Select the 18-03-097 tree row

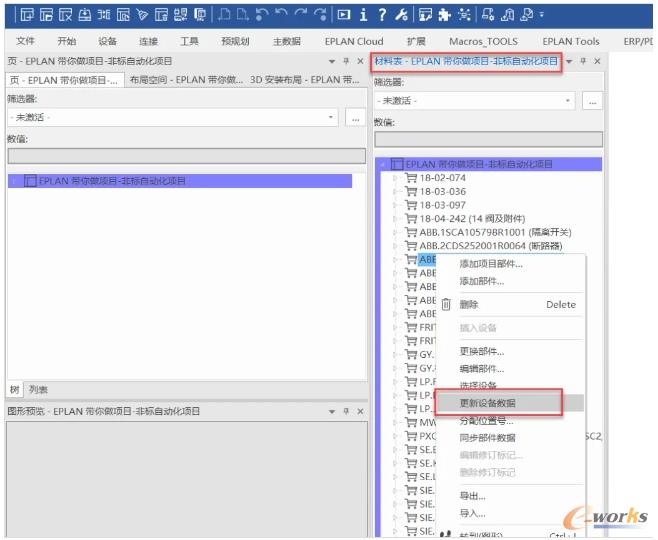tap(442, 205)
